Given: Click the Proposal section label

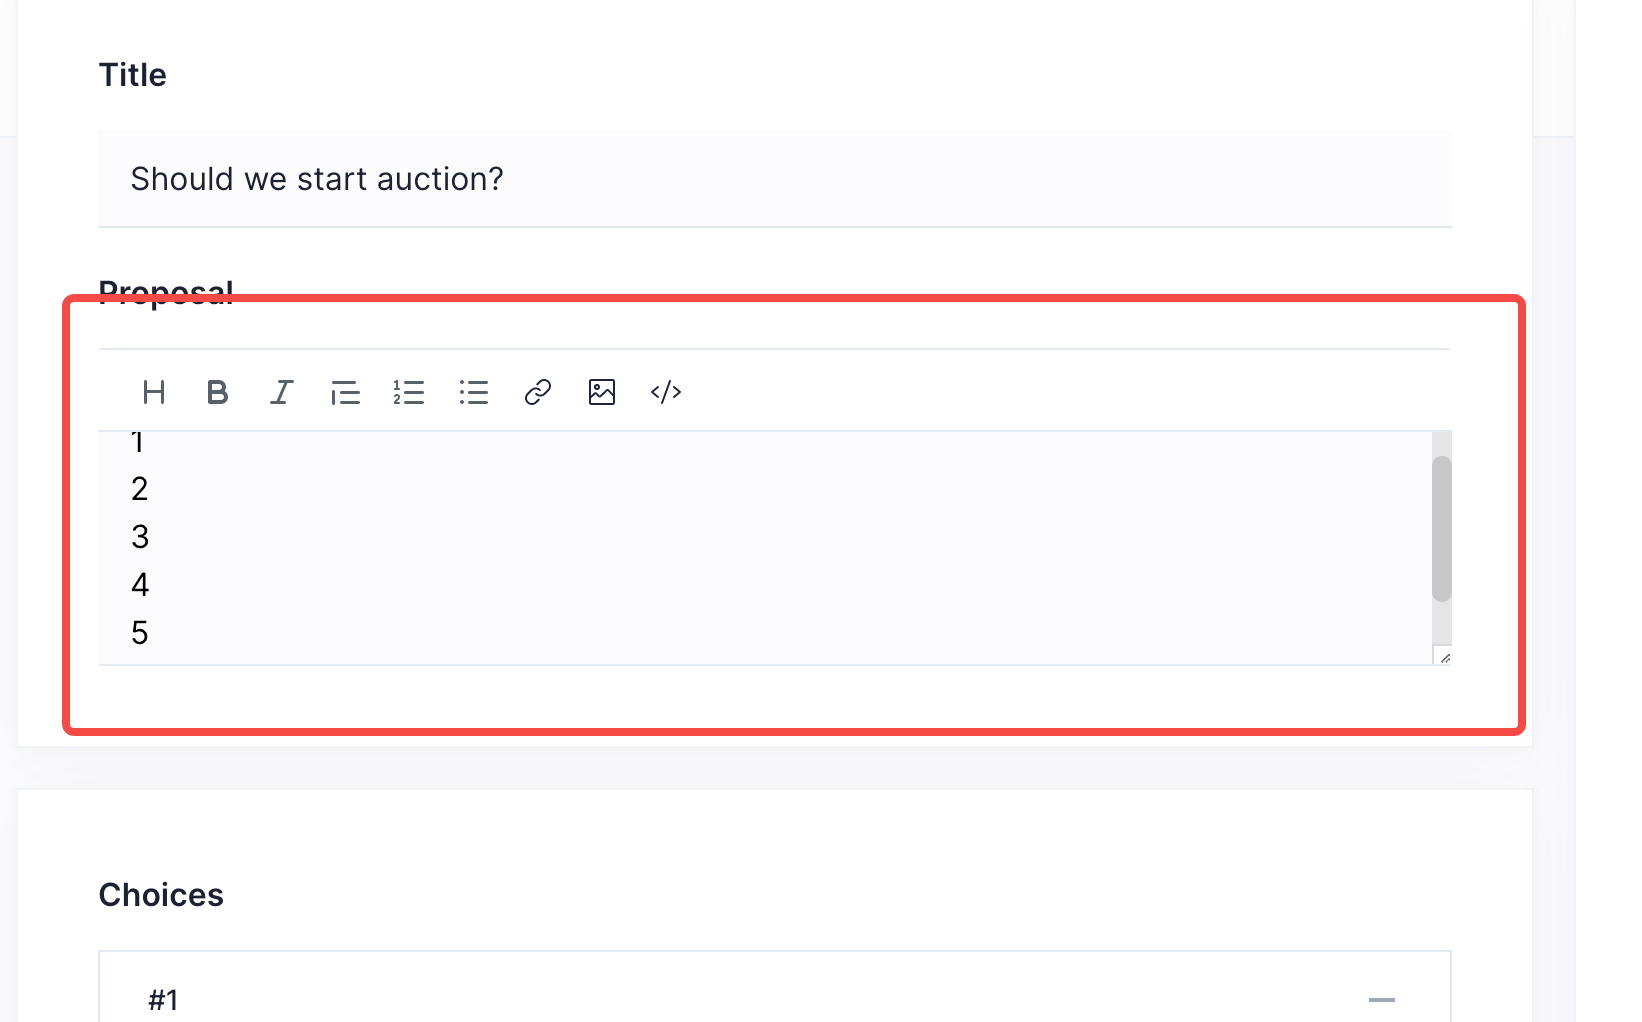Looking at the screenshot, I should coord(166,293).
